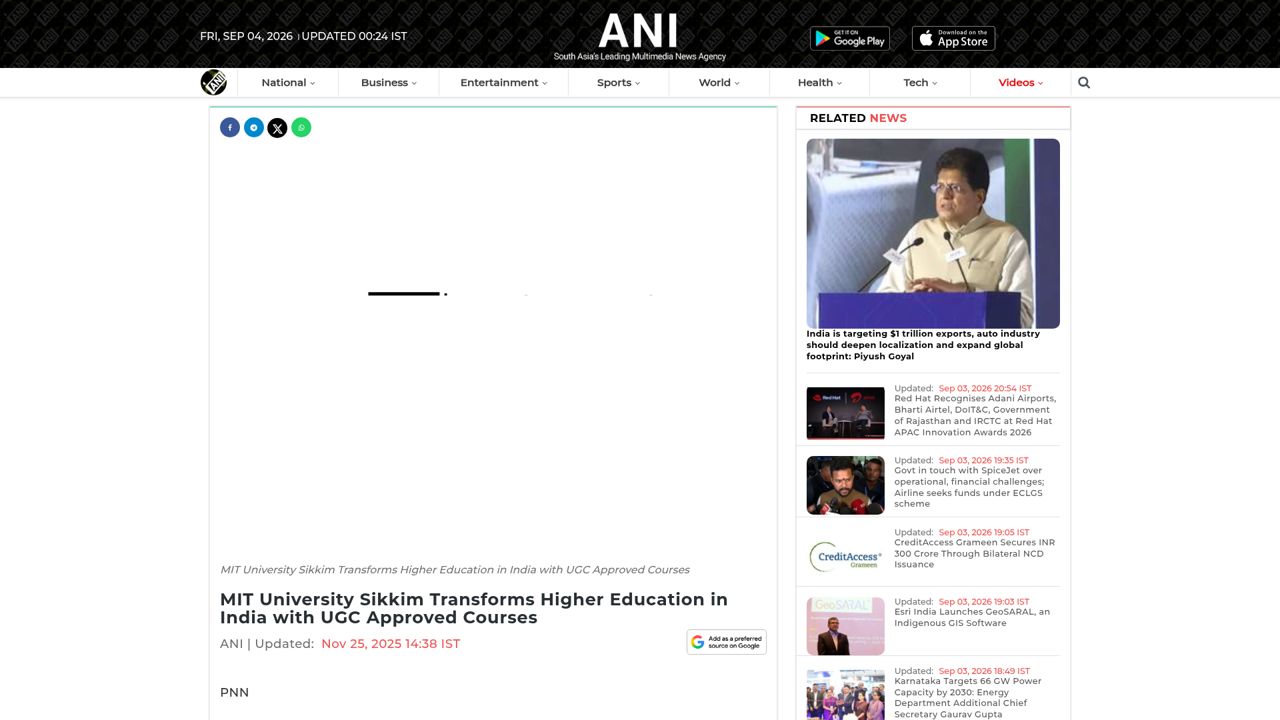Click the PNN source text
Screen dimensions: 1280x720
pos(234,692)
